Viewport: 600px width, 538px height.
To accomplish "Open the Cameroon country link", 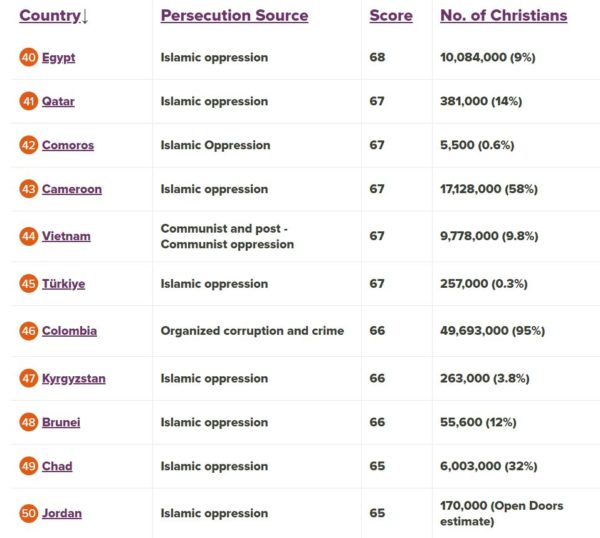I will tap(72, 190).
